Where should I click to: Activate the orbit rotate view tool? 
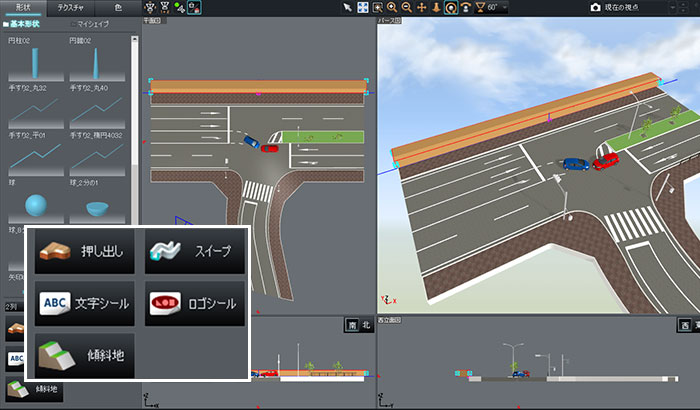451,7
